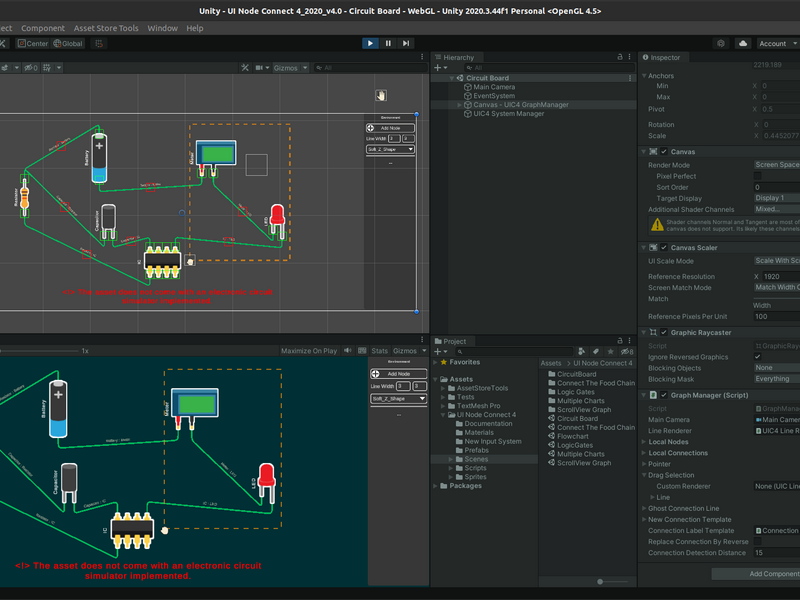Toggle the Ignore Reversed Graphics checkbox
The image size is (800, 600).
(758, 357)
